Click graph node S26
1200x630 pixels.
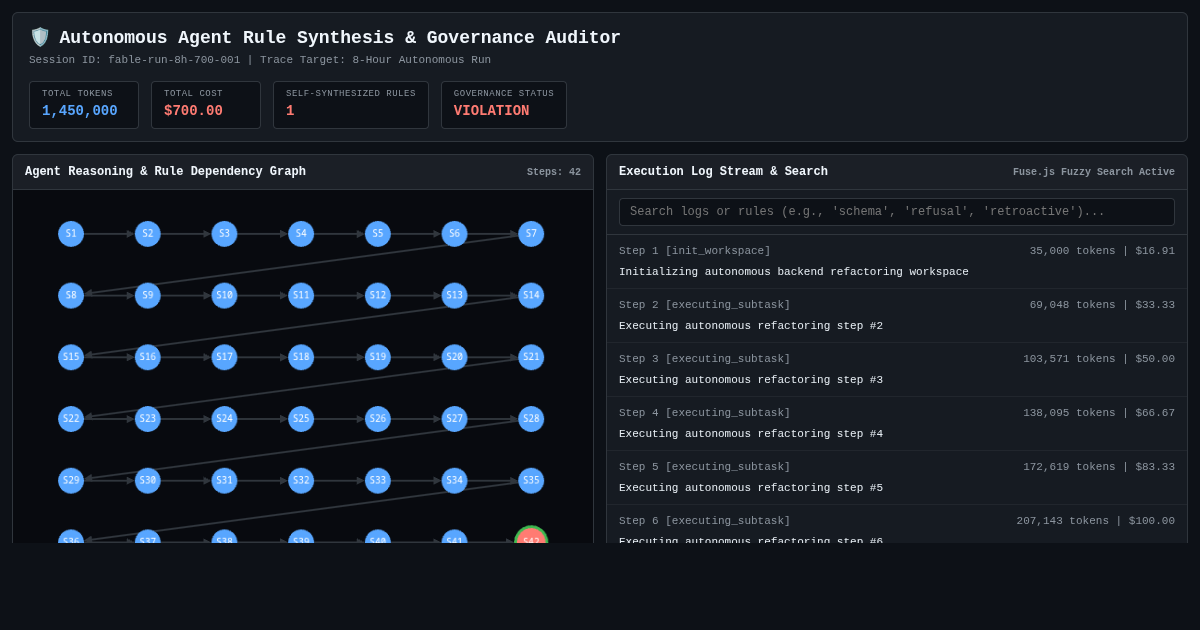point(378,419)
